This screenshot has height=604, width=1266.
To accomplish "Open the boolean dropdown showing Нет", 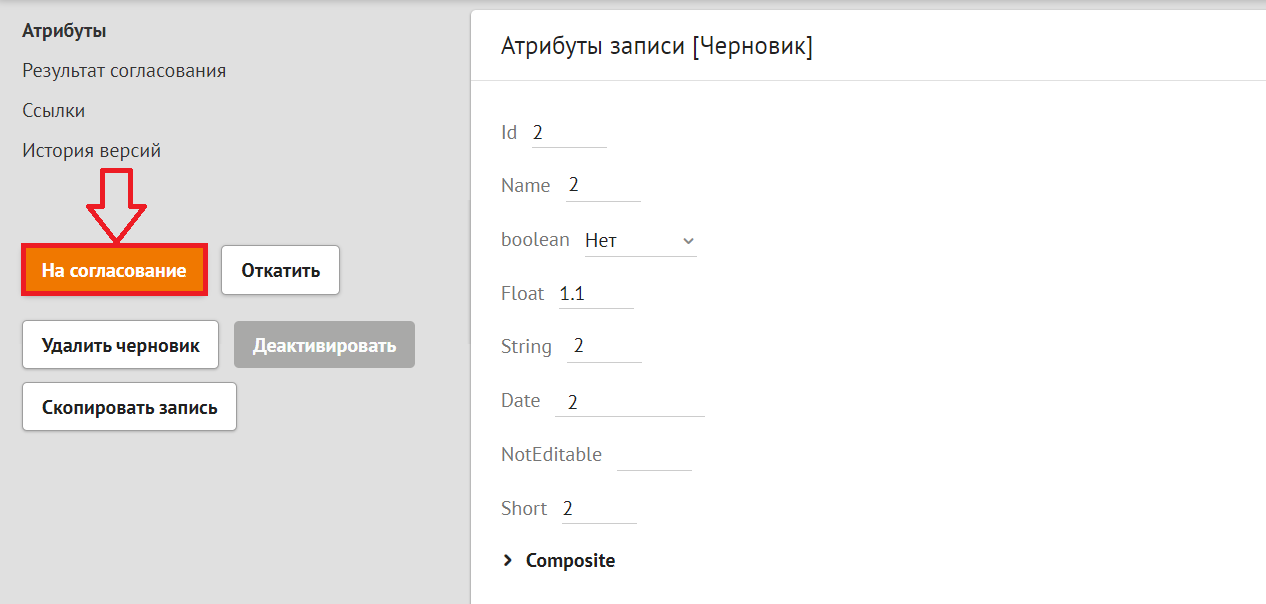I will 640,241.
